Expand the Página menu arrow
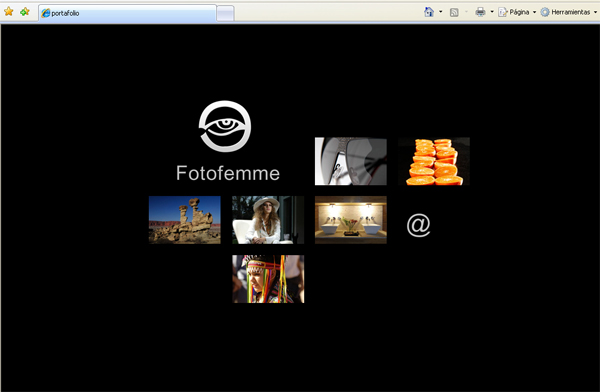This screenshot has width=600, height=392. click(534, 12)
